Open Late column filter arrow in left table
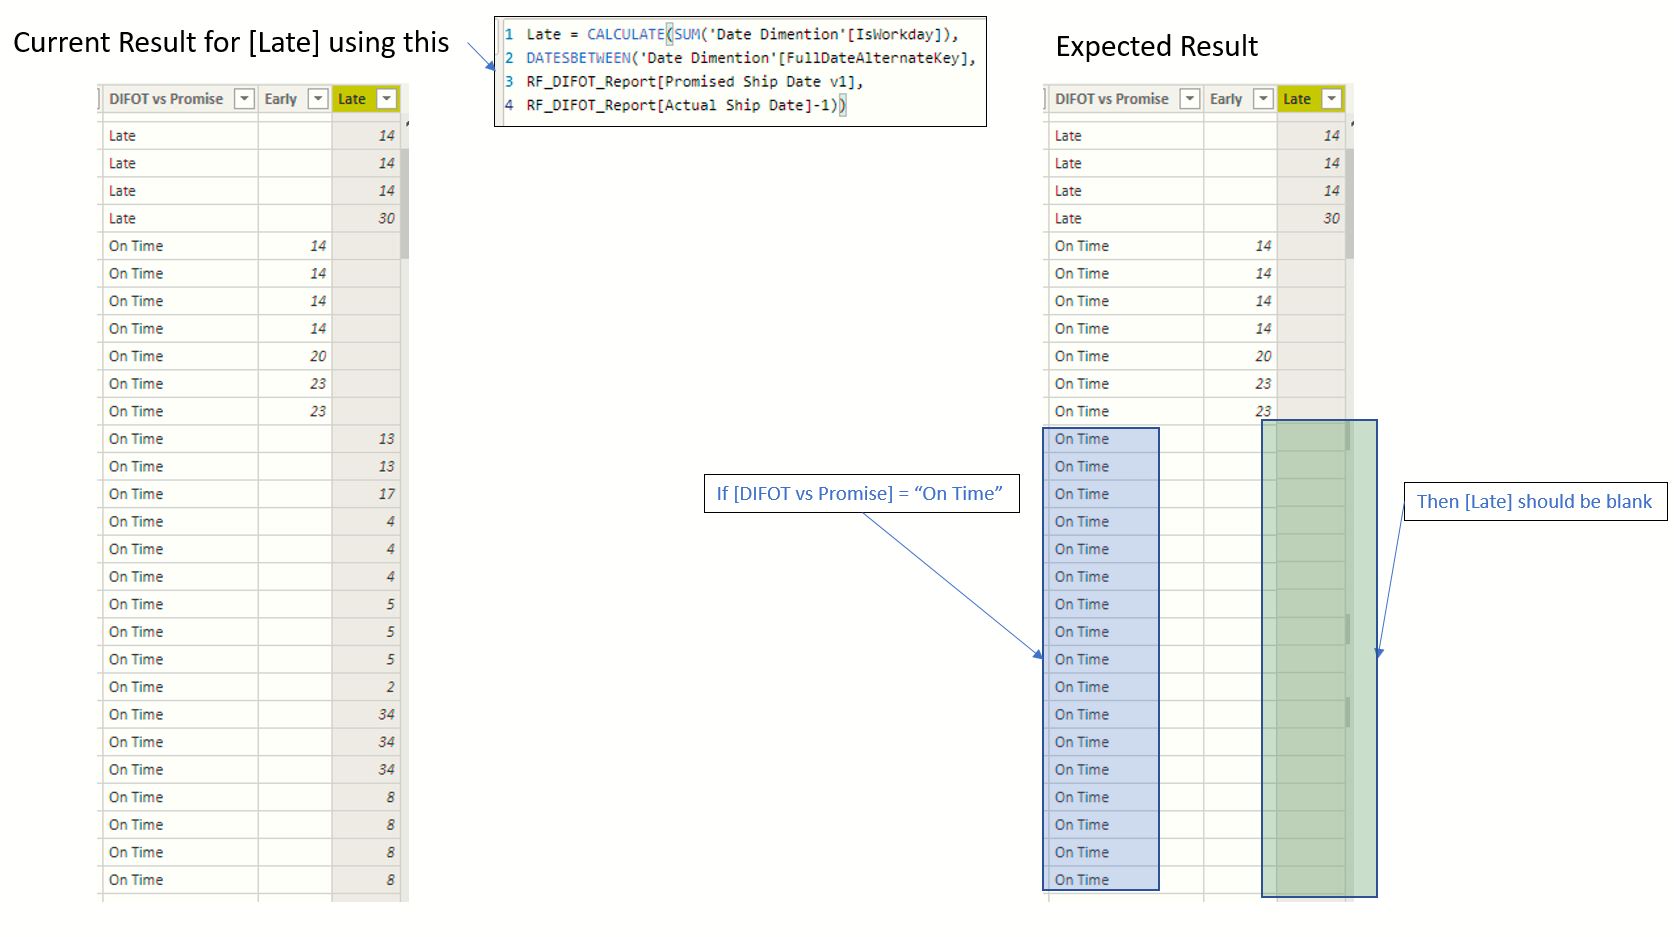 pos(386,98)
